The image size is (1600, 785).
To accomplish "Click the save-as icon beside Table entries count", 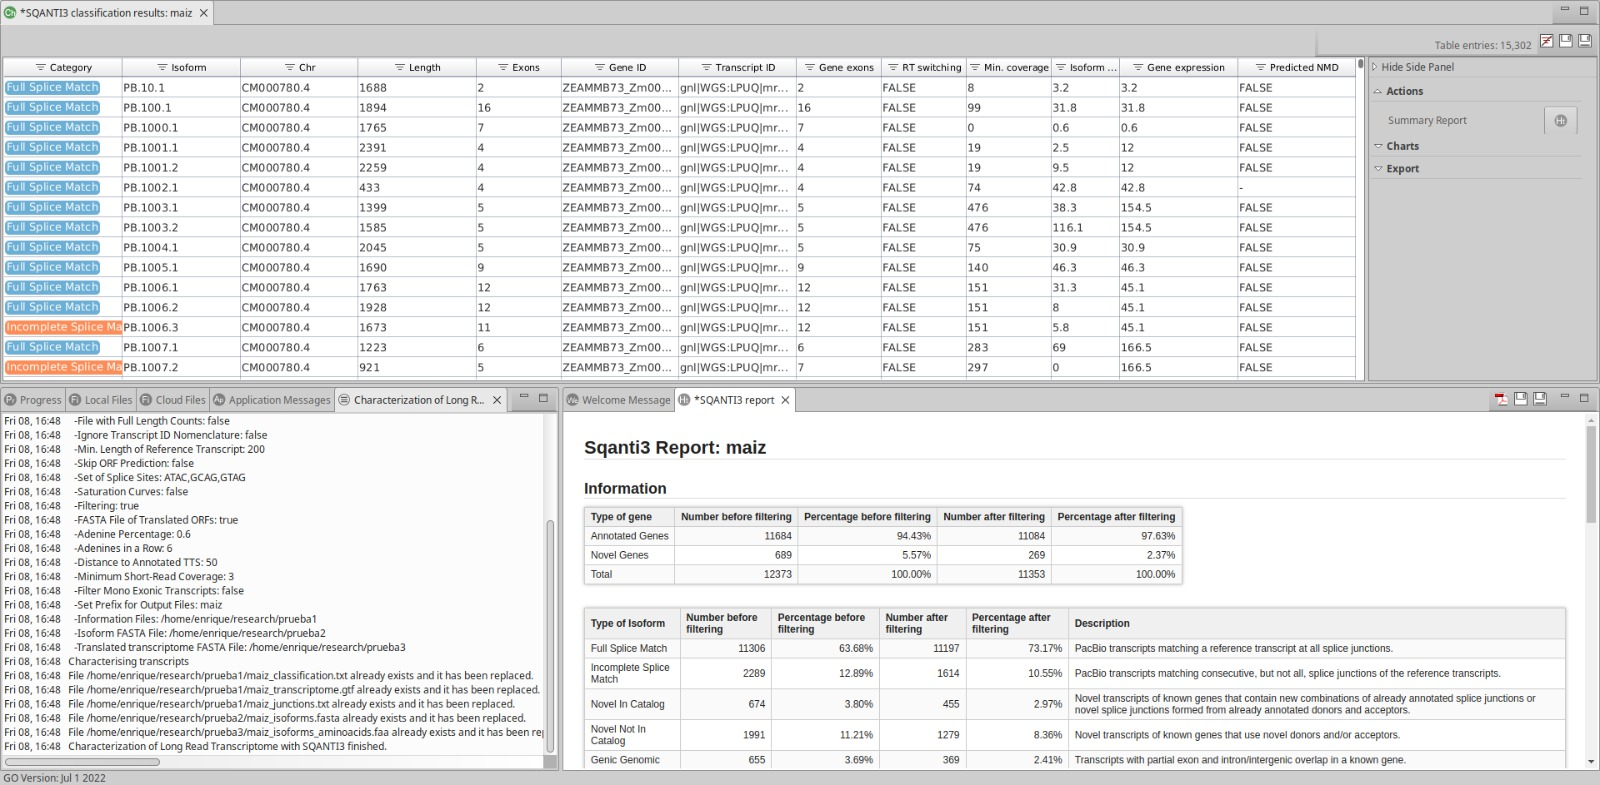I will tap(1585, 41).
